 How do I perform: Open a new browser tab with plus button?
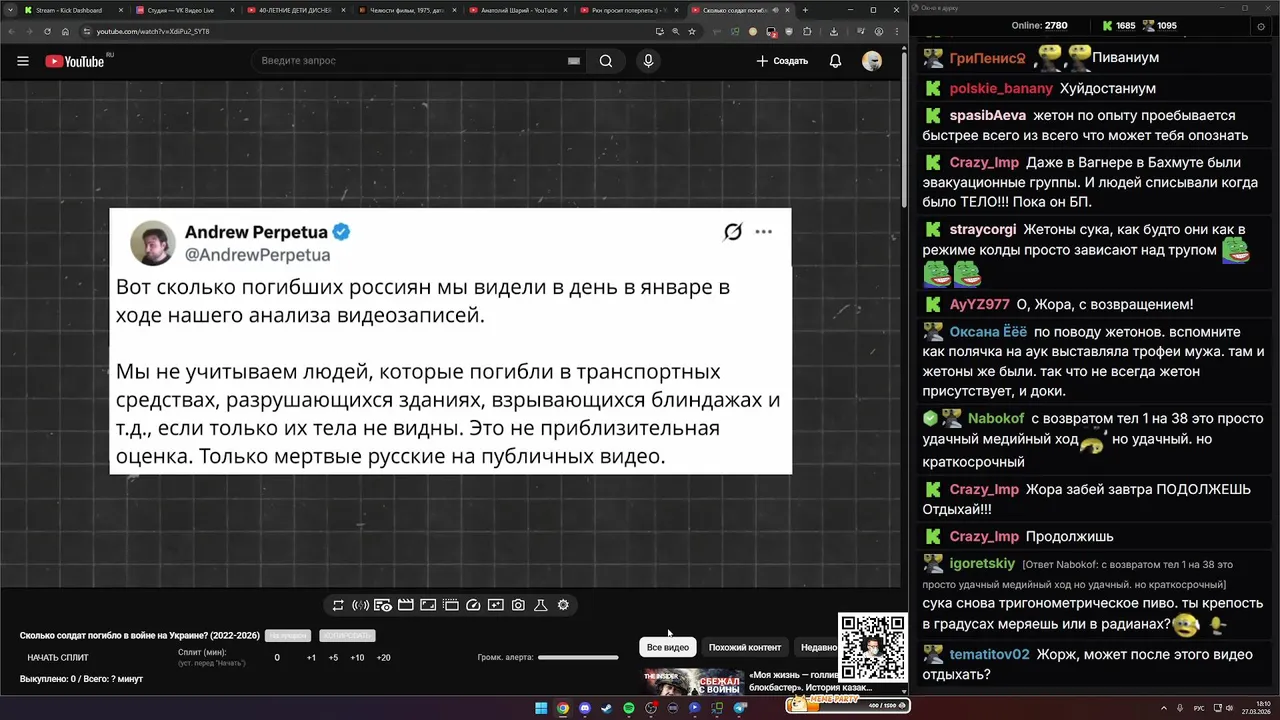805,10
